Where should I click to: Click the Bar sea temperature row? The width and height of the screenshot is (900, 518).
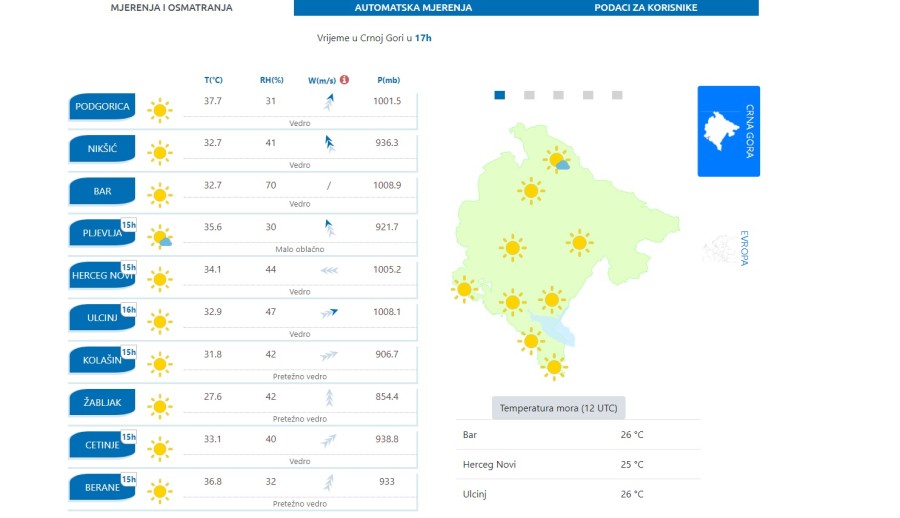pyautogui.click(x=578, y=435)
